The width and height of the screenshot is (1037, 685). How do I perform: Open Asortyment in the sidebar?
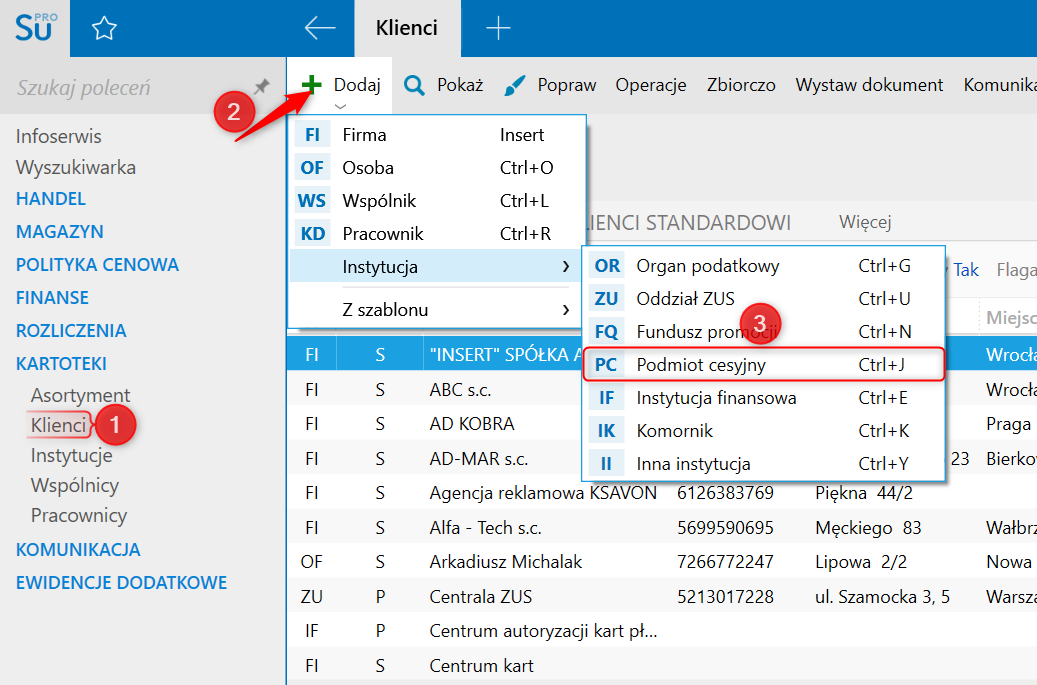pos(80,395)
